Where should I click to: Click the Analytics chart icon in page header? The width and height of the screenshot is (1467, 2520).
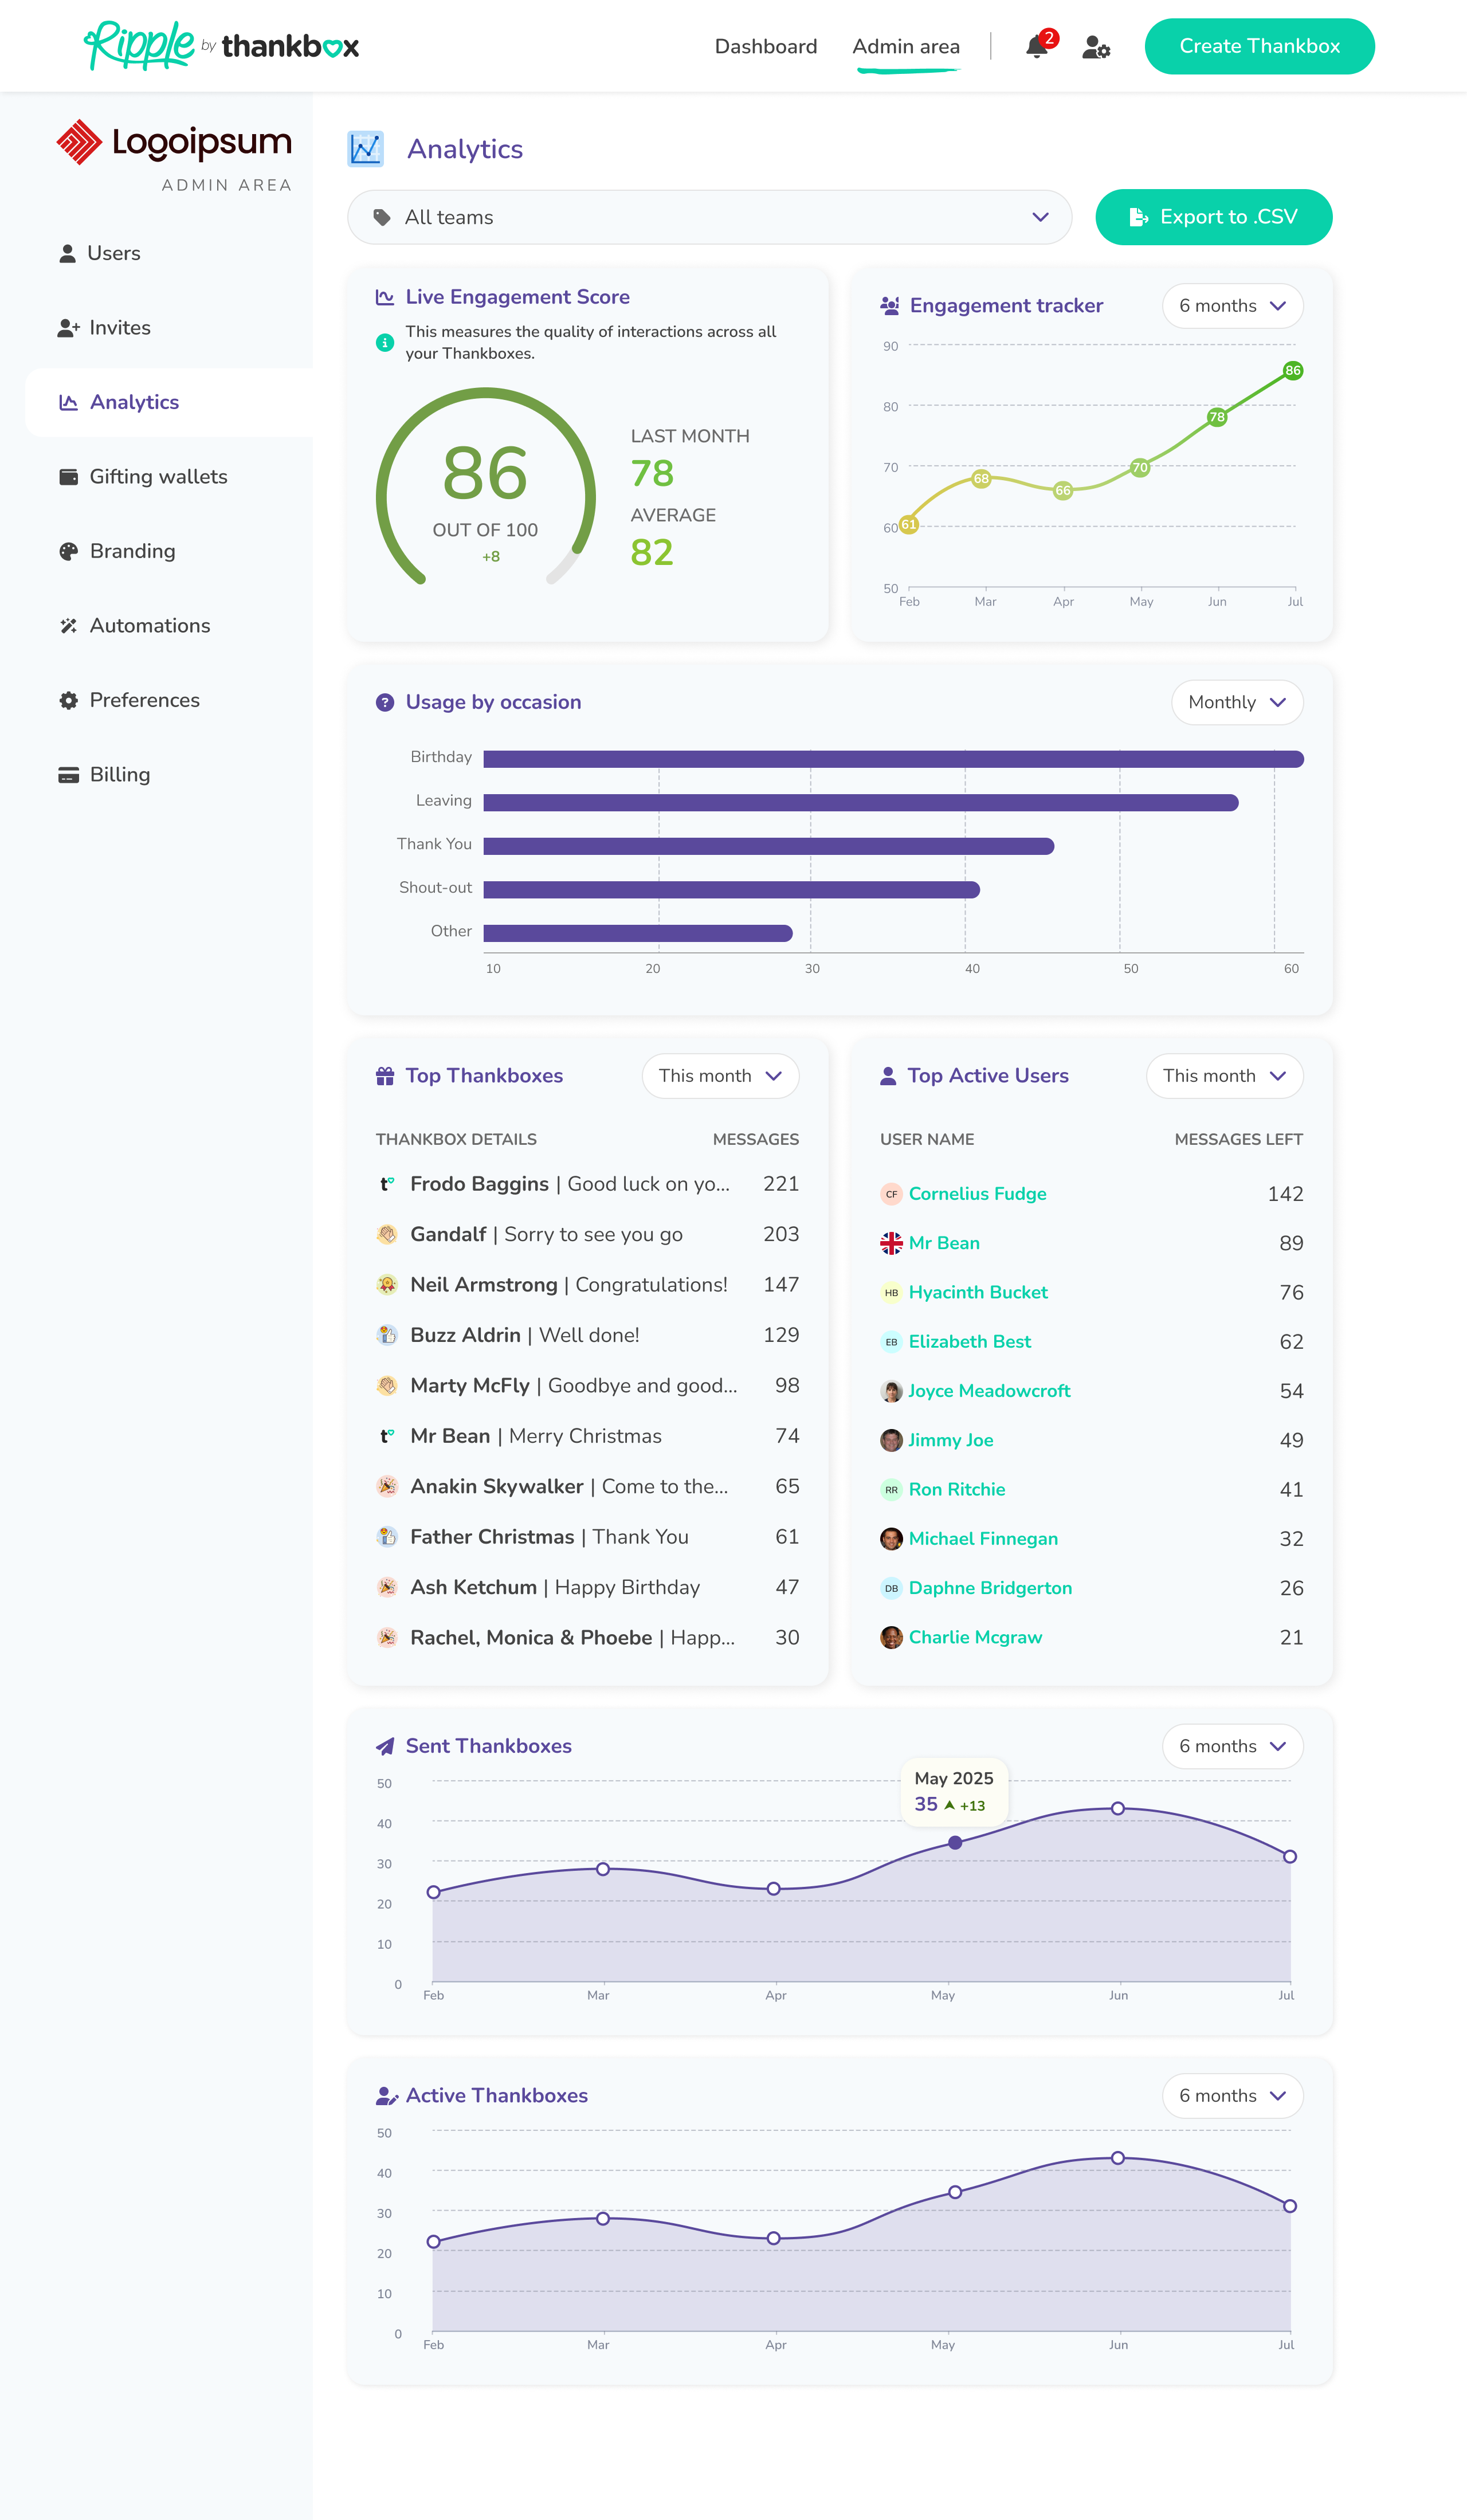tap(365, 149)
